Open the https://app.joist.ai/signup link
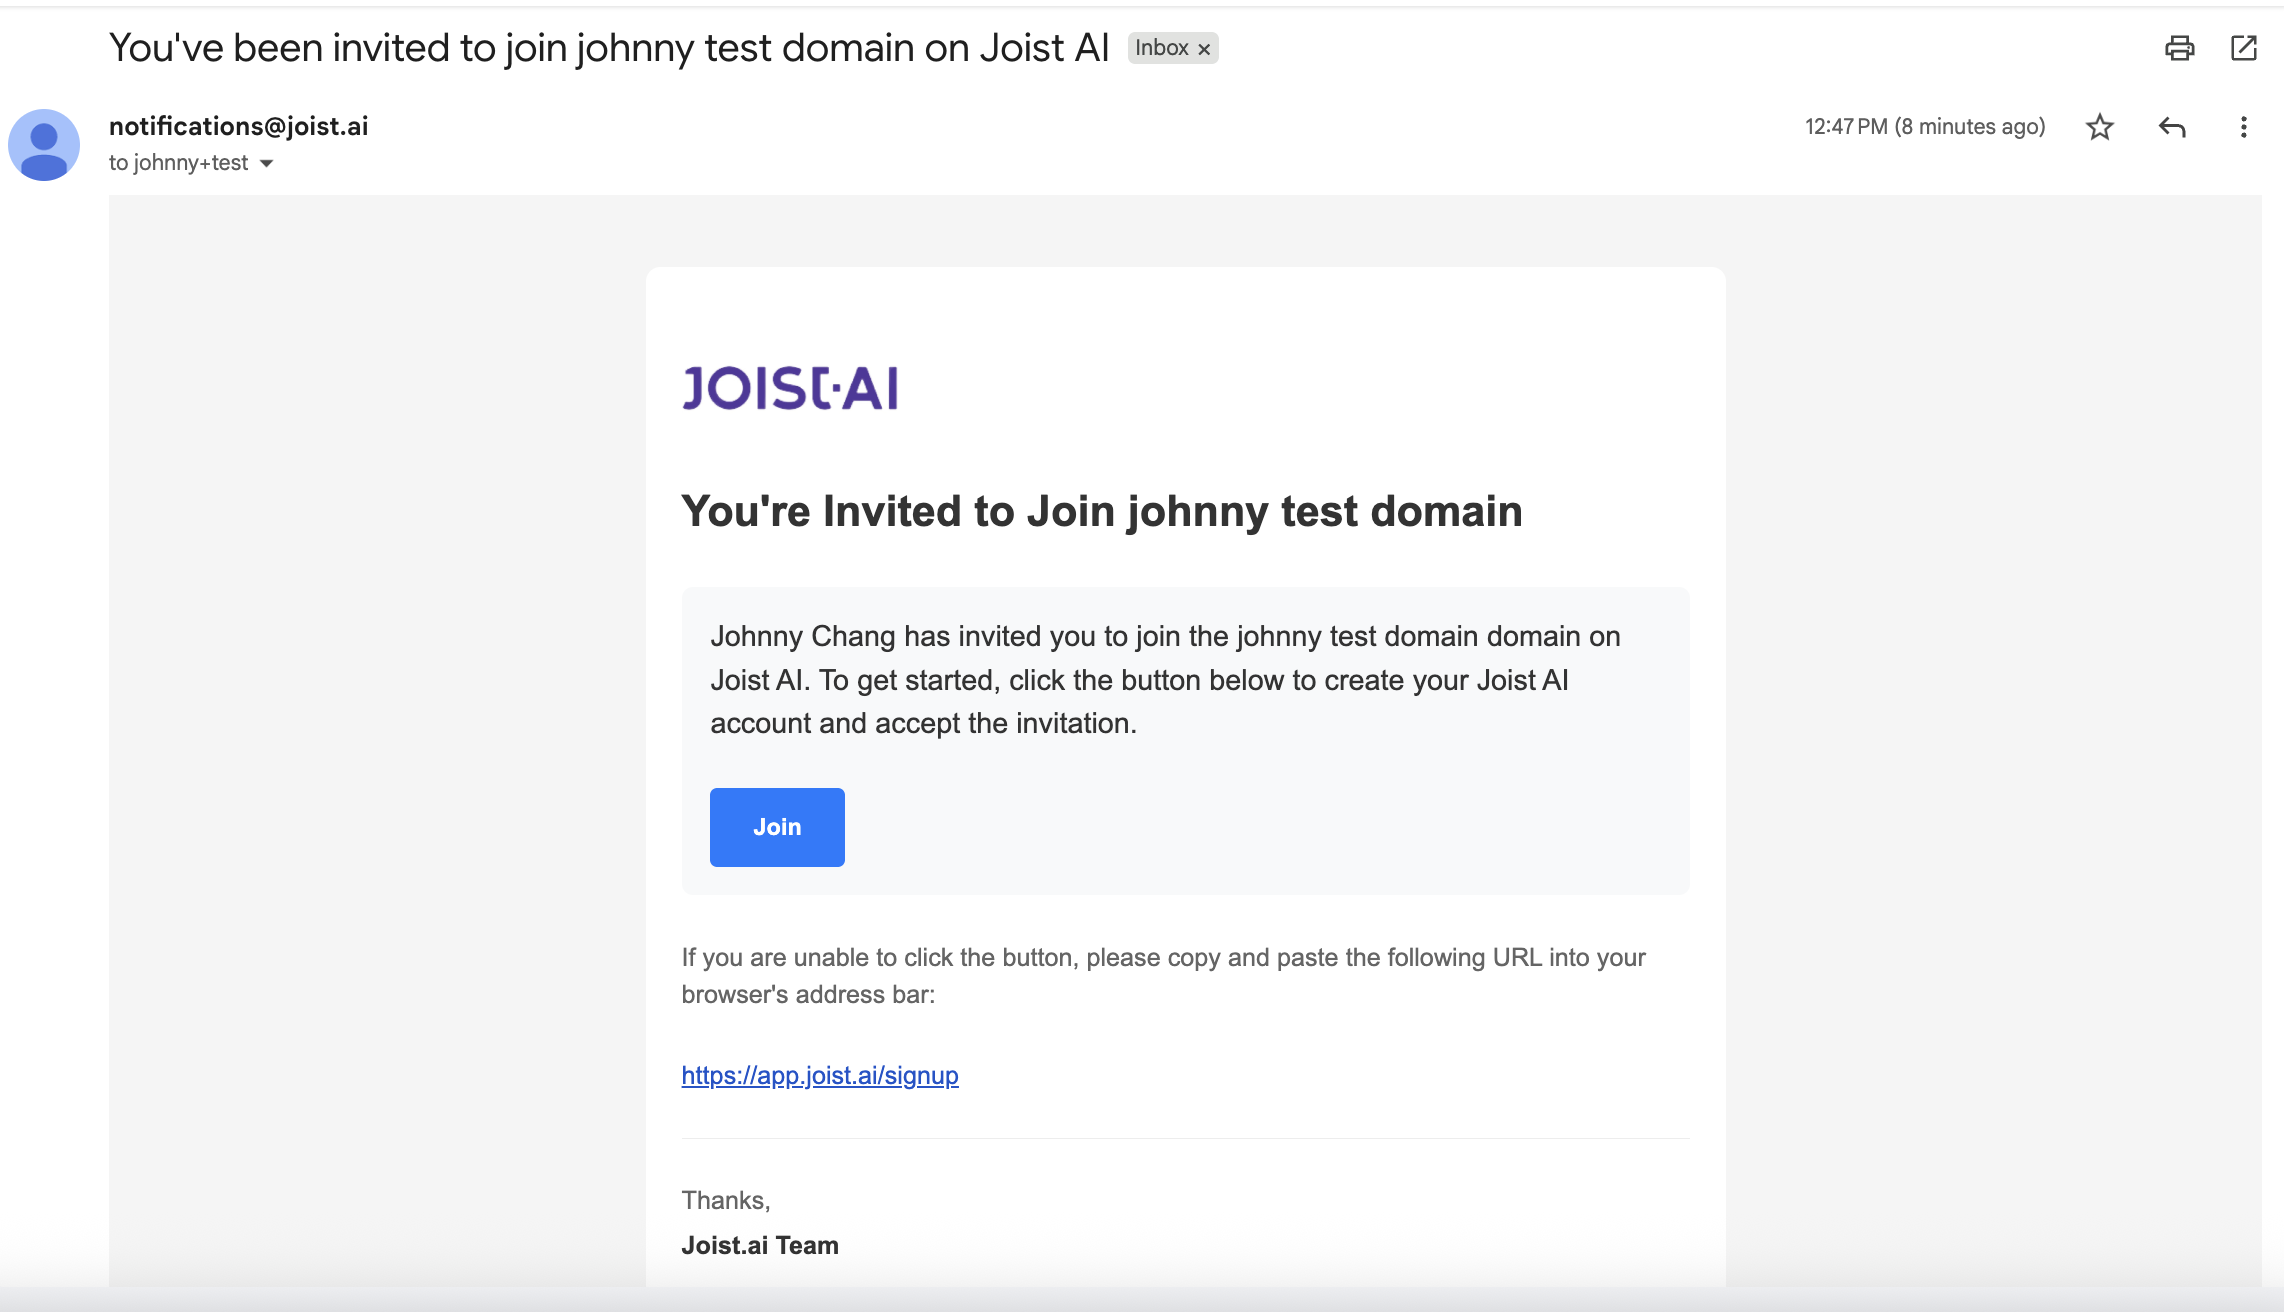Screen dimensions: 2284x1312 820,1075
